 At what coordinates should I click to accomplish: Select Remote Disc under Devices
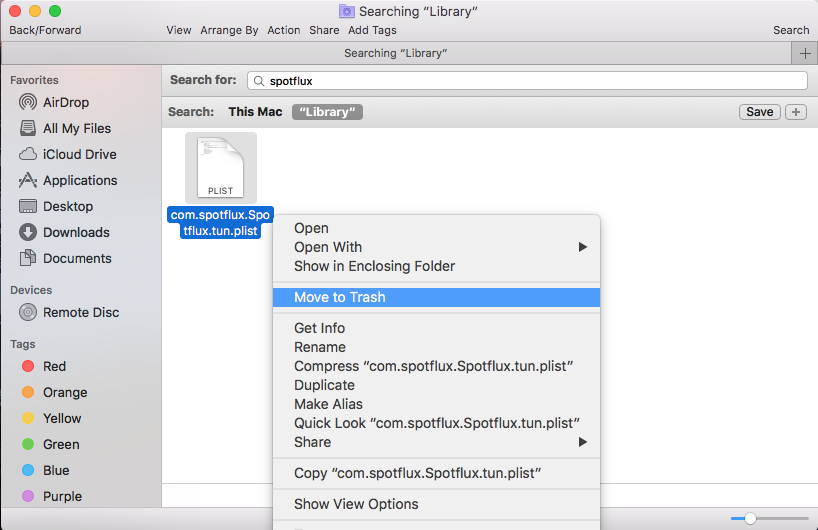[x=69, y=312]
